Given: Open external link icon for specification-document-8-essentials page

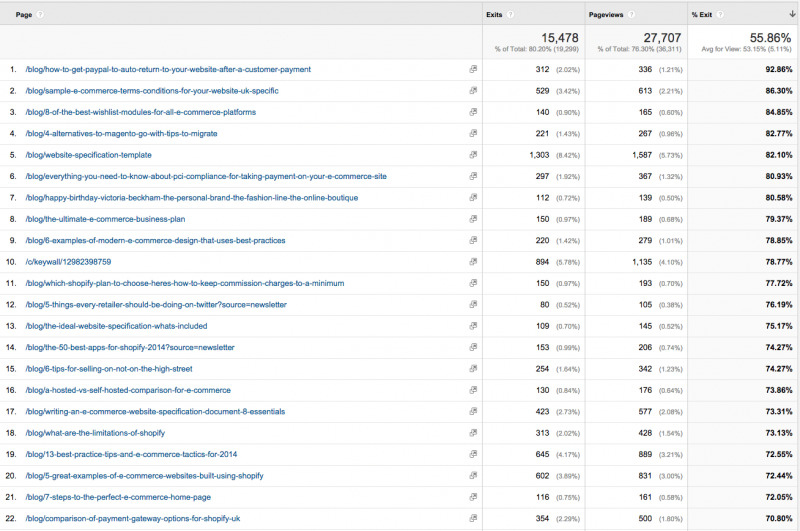Looking at the screenshot, I should [473, 411].
